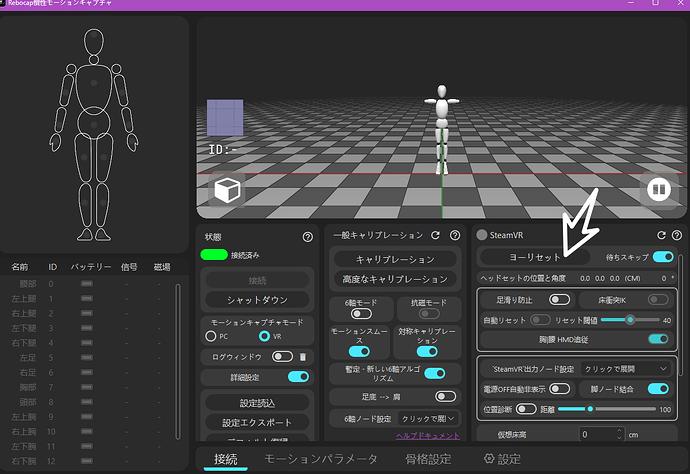Select the PC motion capture mode

tap(211, 336)
